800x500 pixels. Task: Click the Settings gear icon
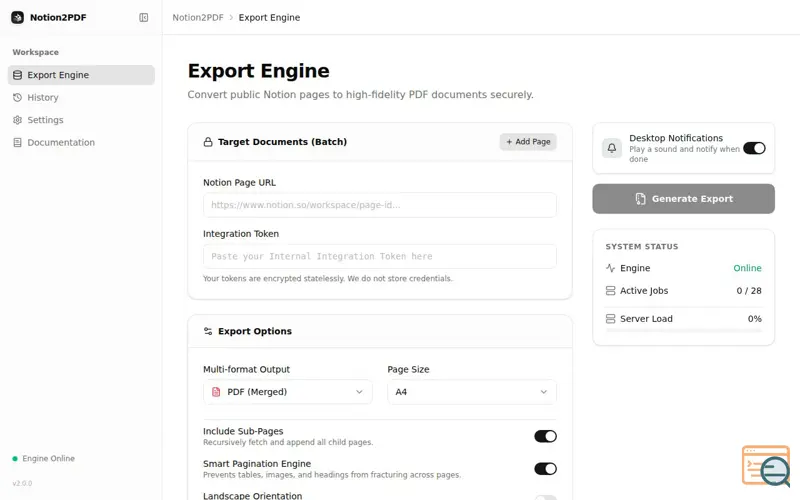click(17, 120)
